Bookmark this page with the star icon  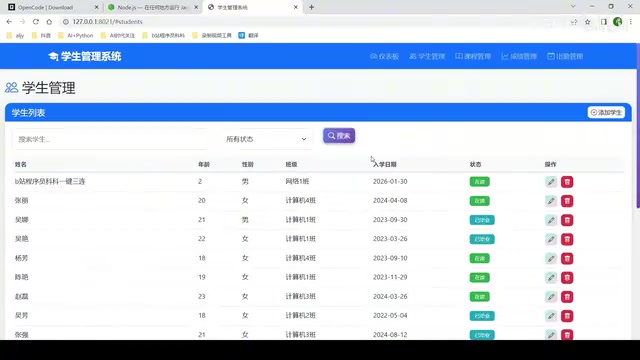(588, 22)
